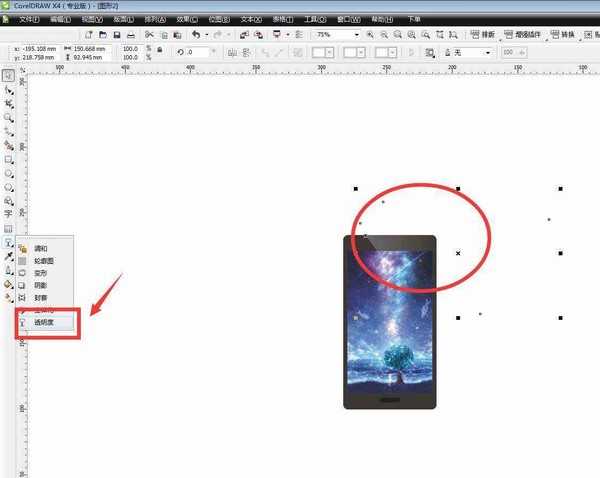
Task: Open the 75% zoom level dropdown
Action: click(357, 35)
